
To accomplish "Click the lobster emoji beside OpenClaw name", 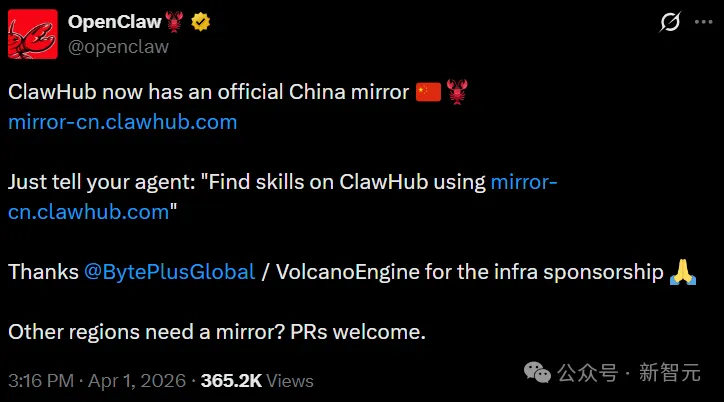I will (175, 22).
